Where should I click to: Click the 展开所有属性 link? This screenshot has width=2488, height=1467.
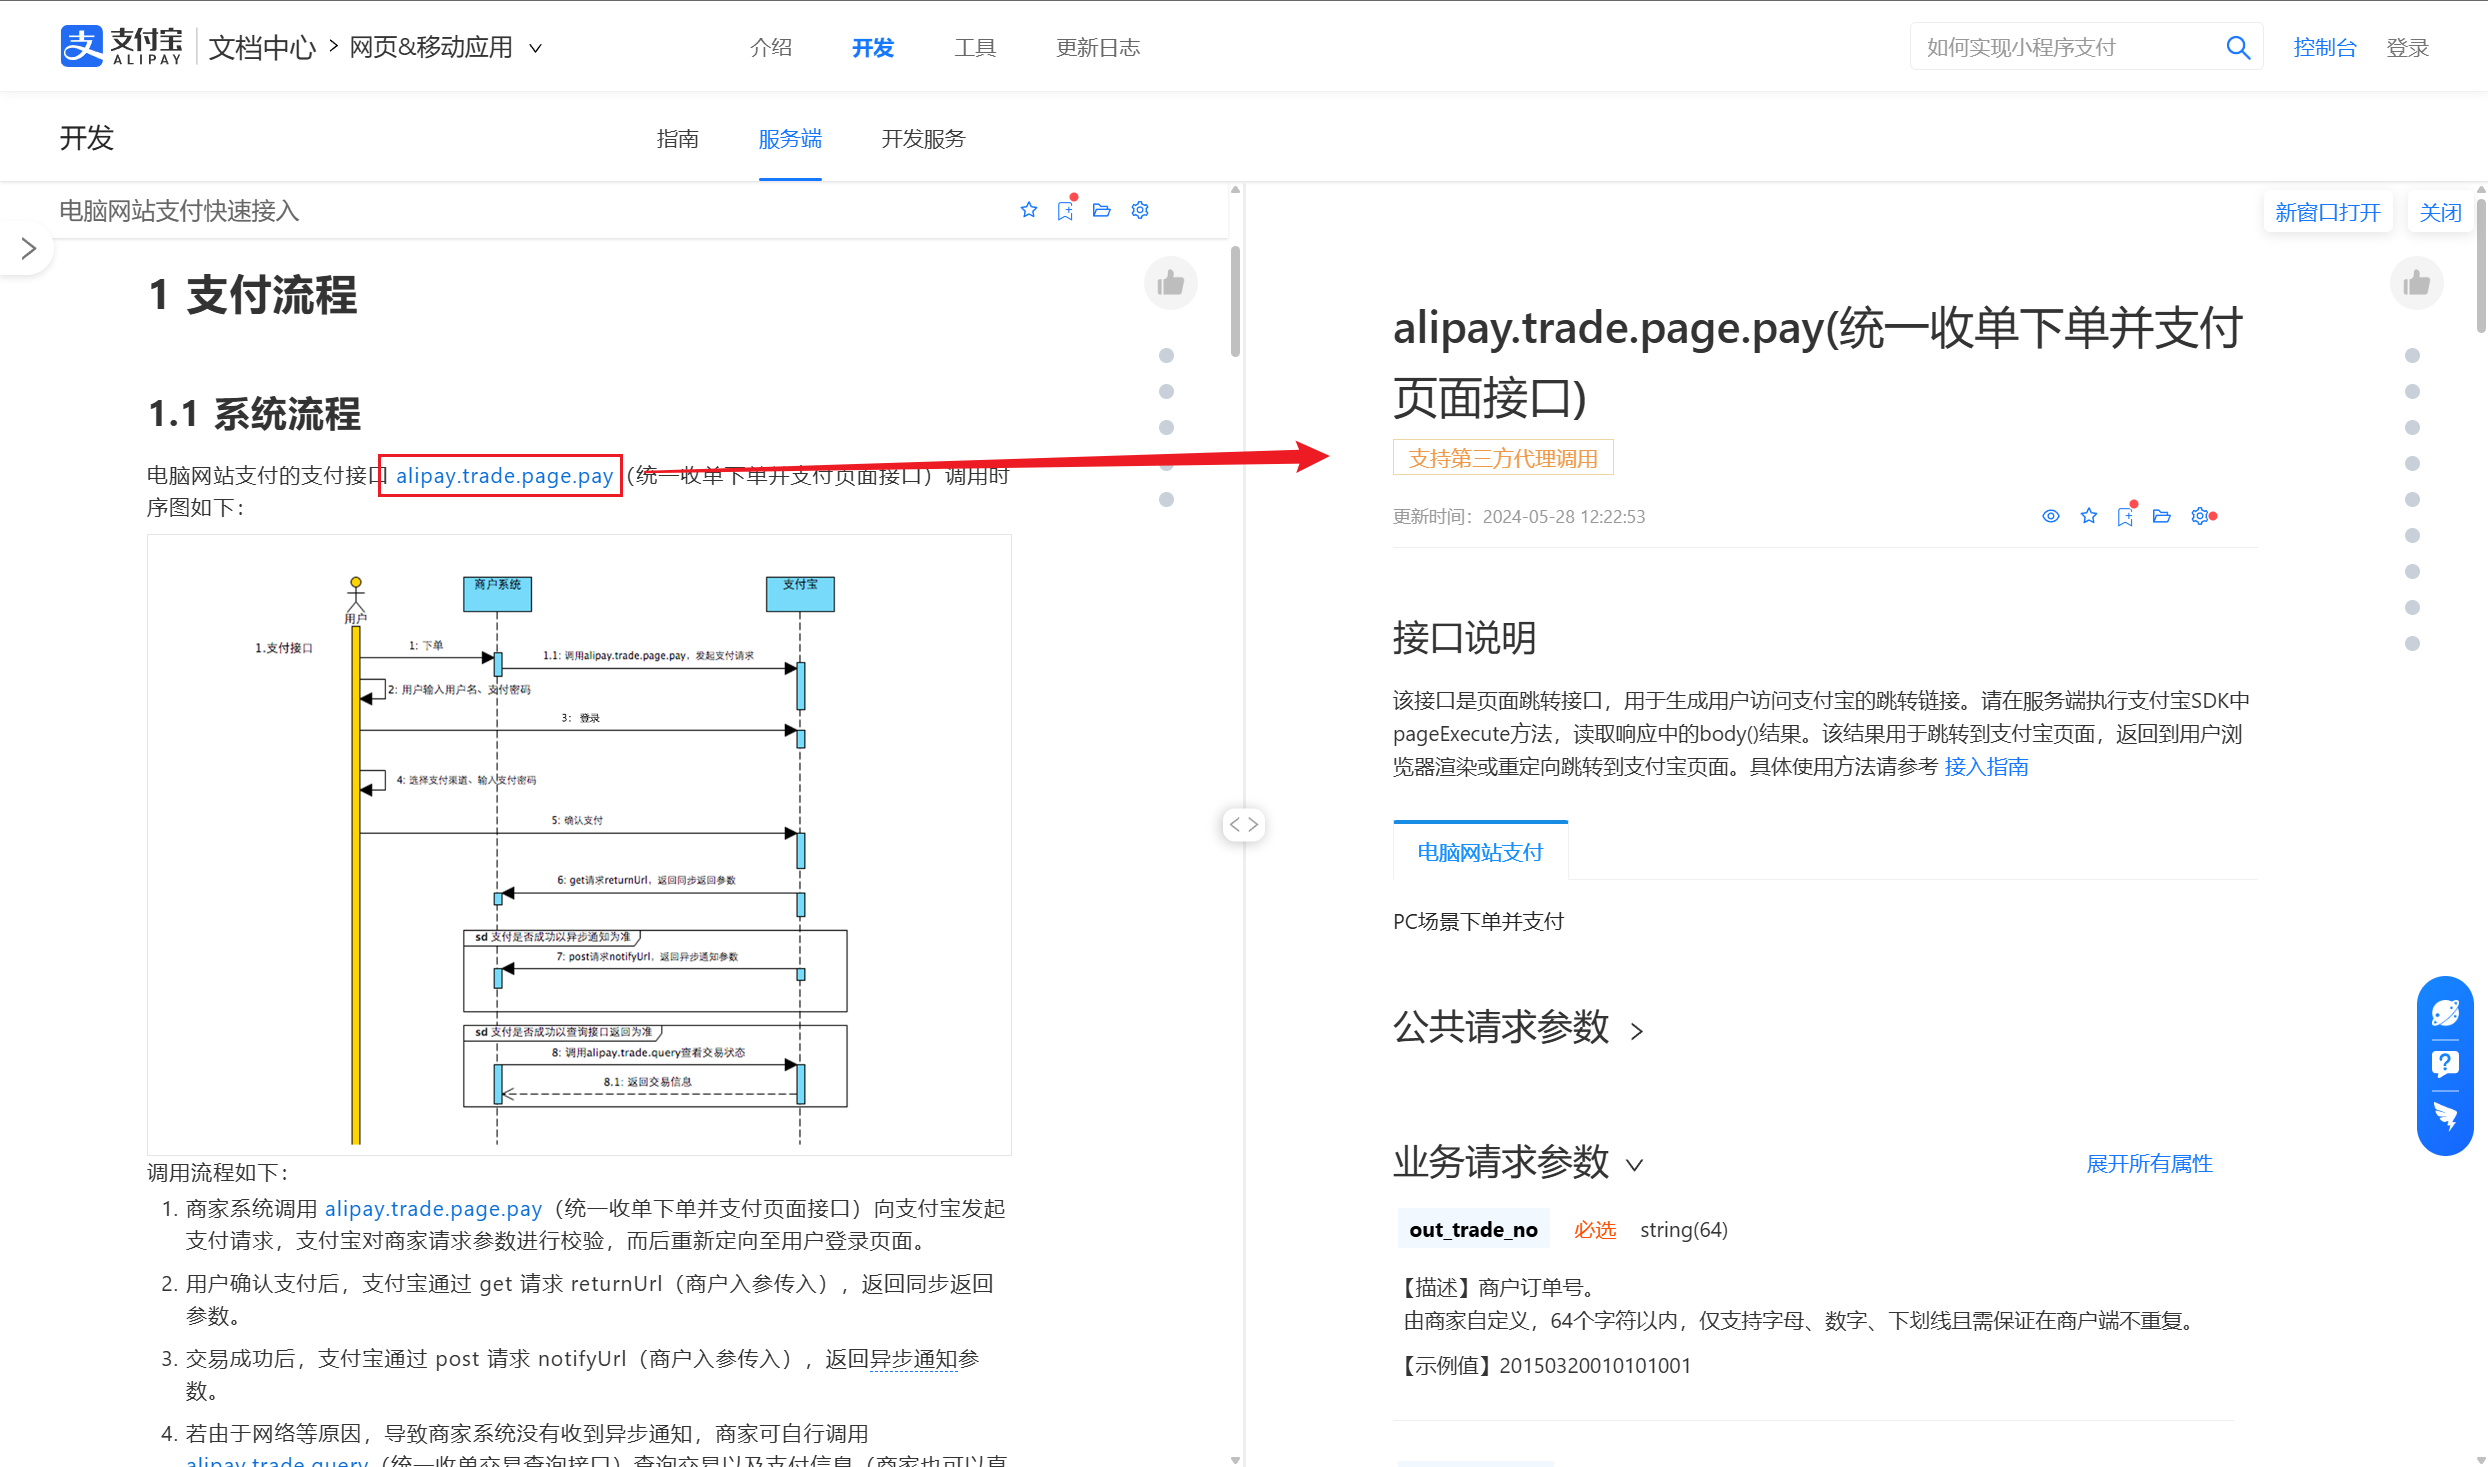[2148, 1163]
